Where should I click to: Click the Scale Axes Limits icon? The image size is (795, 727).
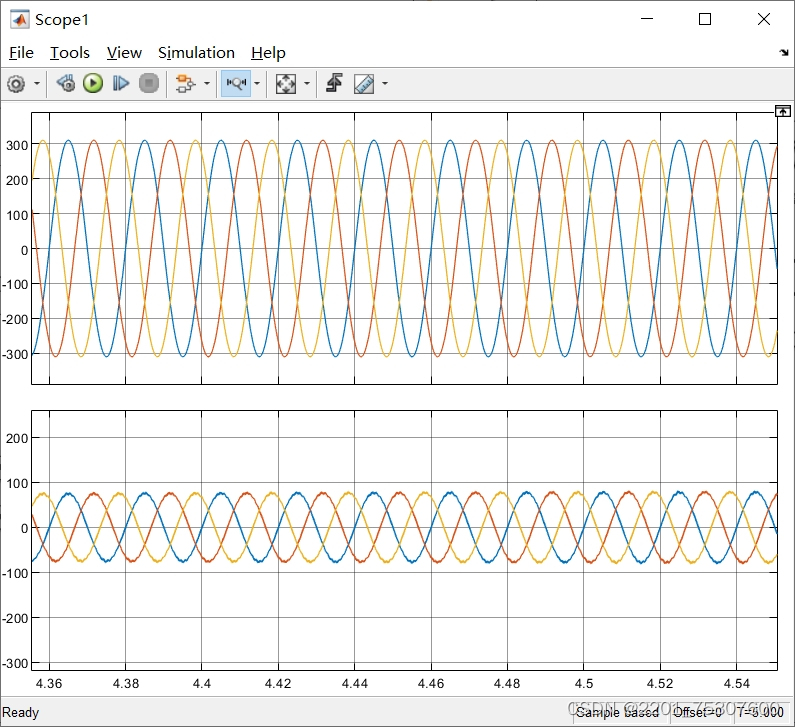[x=286, y=84]
